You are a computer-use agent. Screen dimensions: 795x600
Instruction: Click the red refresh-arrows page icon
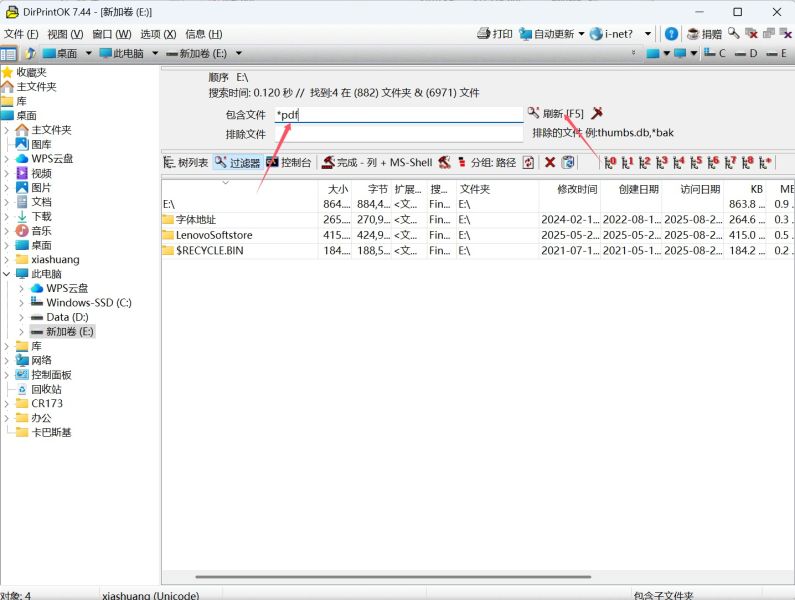coord(528,162)
